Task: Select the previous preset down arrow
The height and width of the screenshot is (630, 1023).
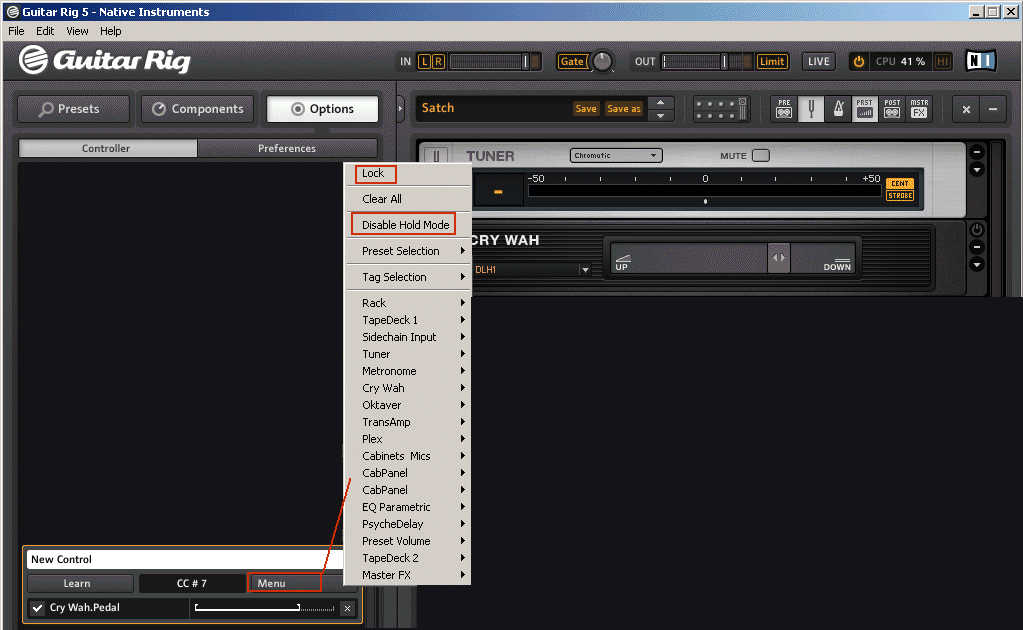Action: click(661, 116)
